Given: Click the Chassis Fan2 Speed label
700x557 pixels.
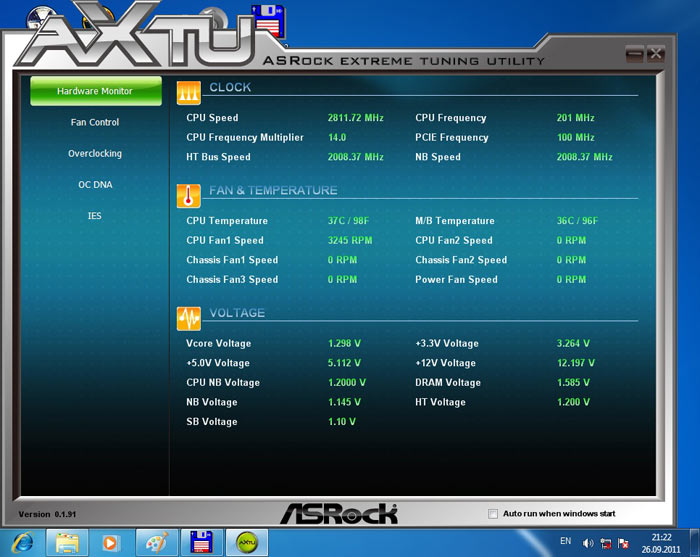Looking at the screenshot, I should click(461, 260).
